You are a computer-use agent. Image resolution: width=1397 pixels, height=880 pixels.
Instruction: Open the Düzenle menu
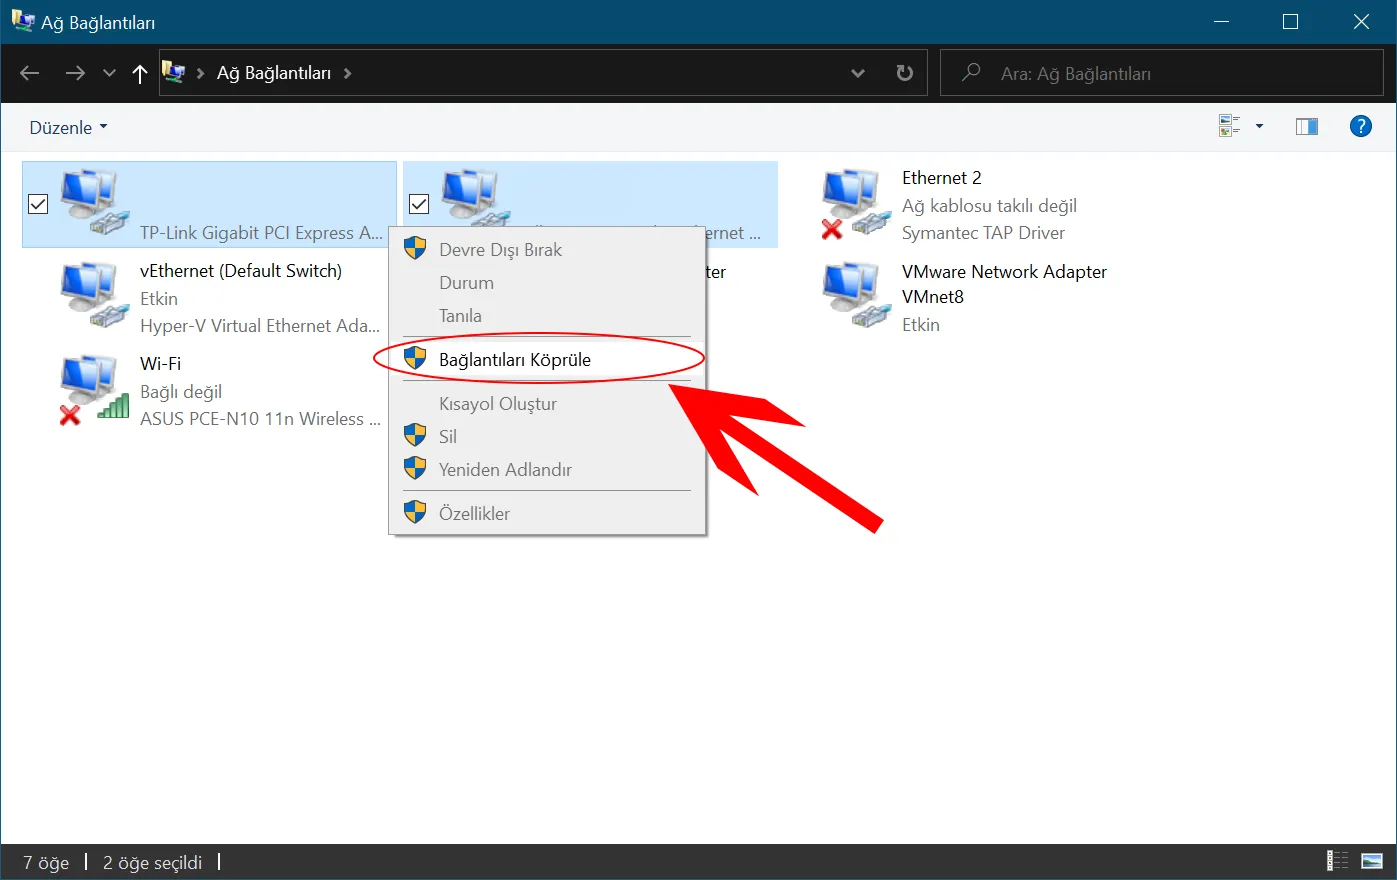coord(60,127)
